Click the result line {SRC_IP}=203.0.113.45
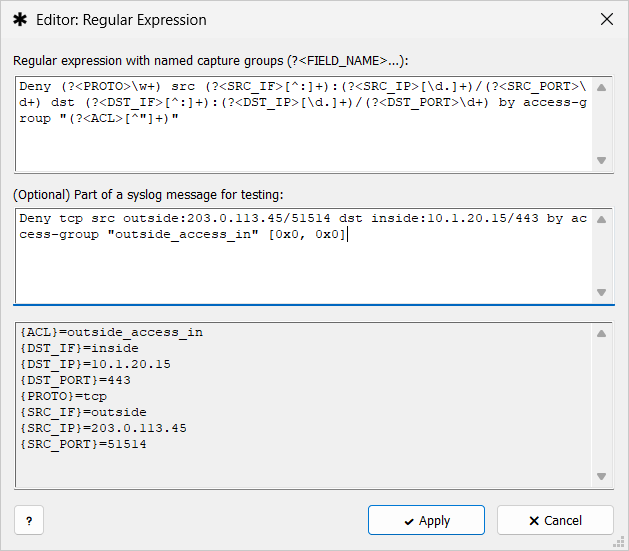The width and height of the screenshot is (629, 551). pos(103,428)
